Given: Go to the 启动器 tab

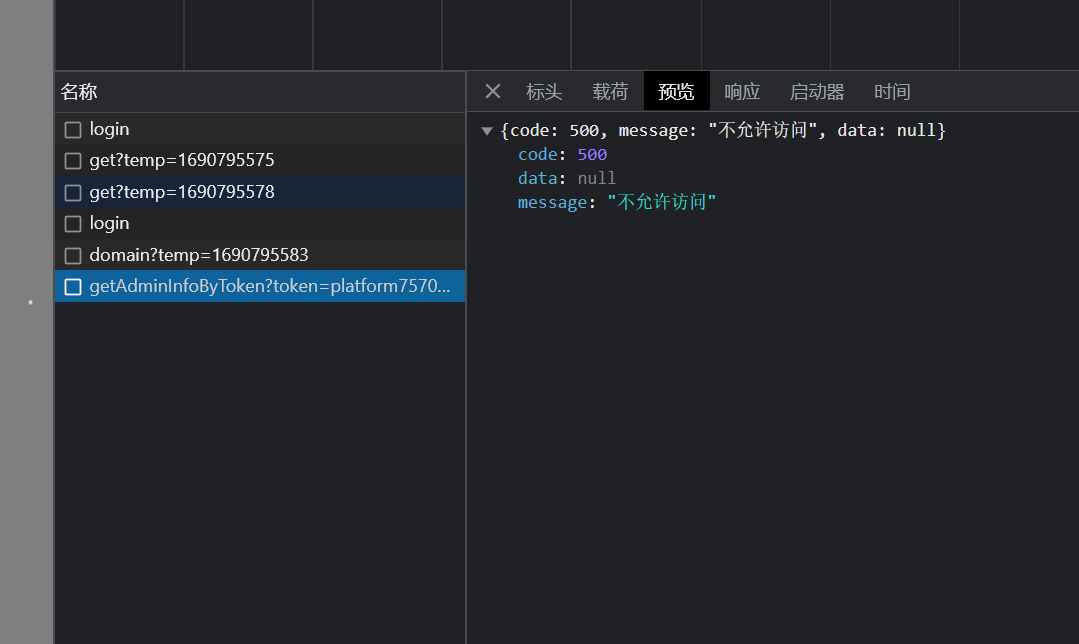Looking at the screenshot, I should click(x=818, y=92).
